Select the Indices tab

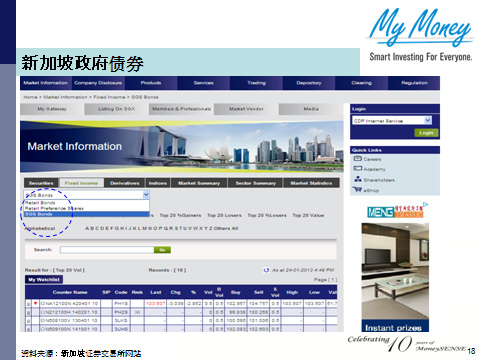pyautogui.click(x=158, y=183)
